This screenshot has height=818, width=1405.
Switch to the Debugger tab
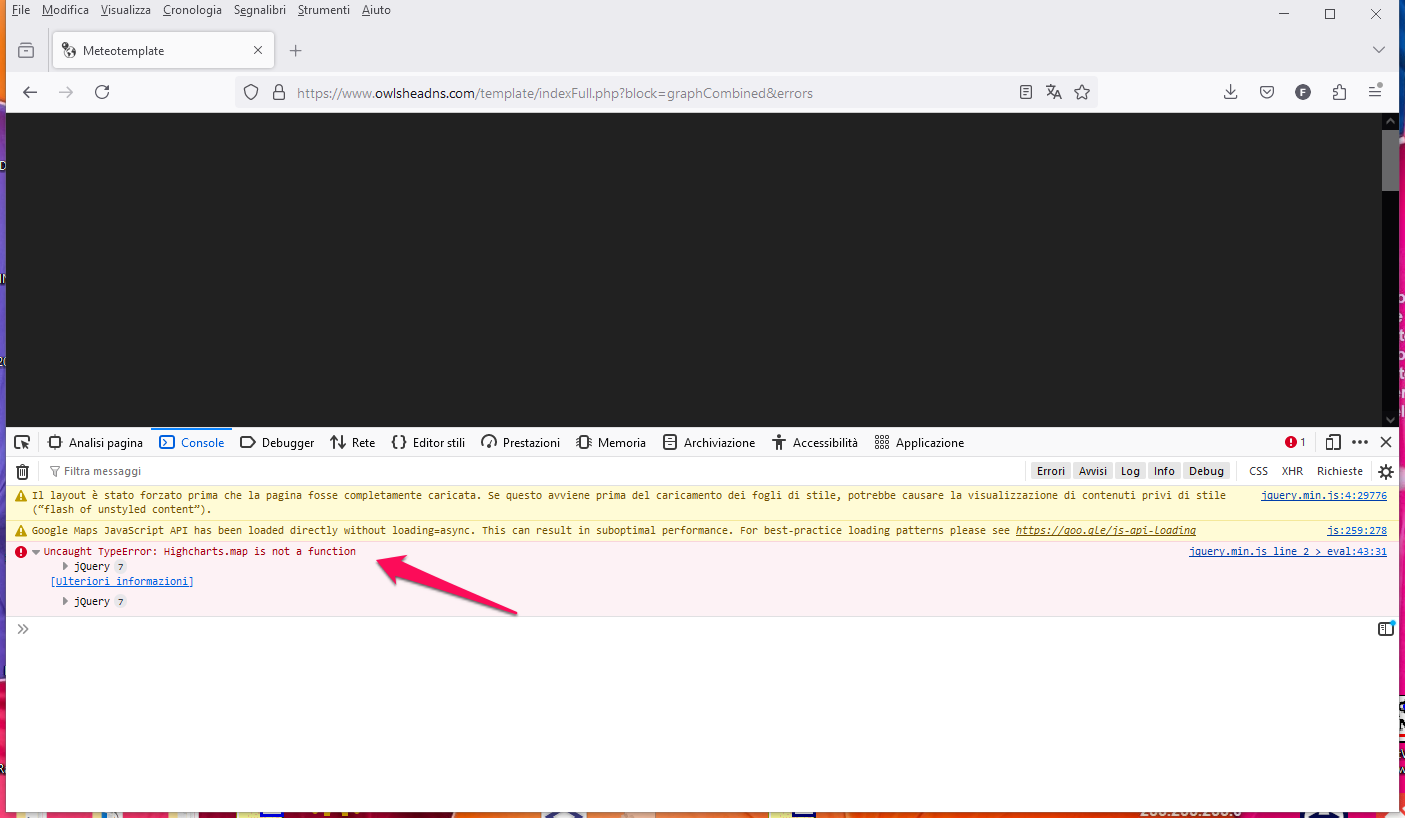(x=277, y=442)
